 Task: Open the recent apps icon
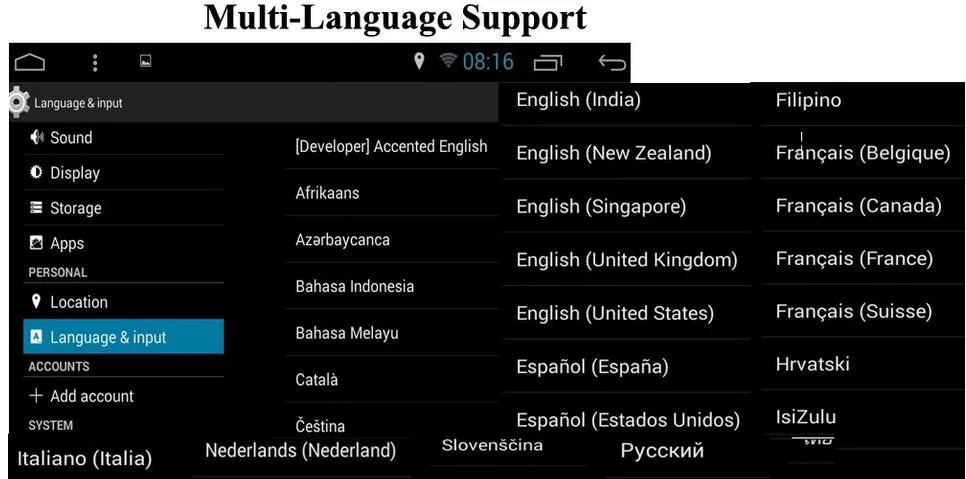pyautogui.click(x=548, y=62)
